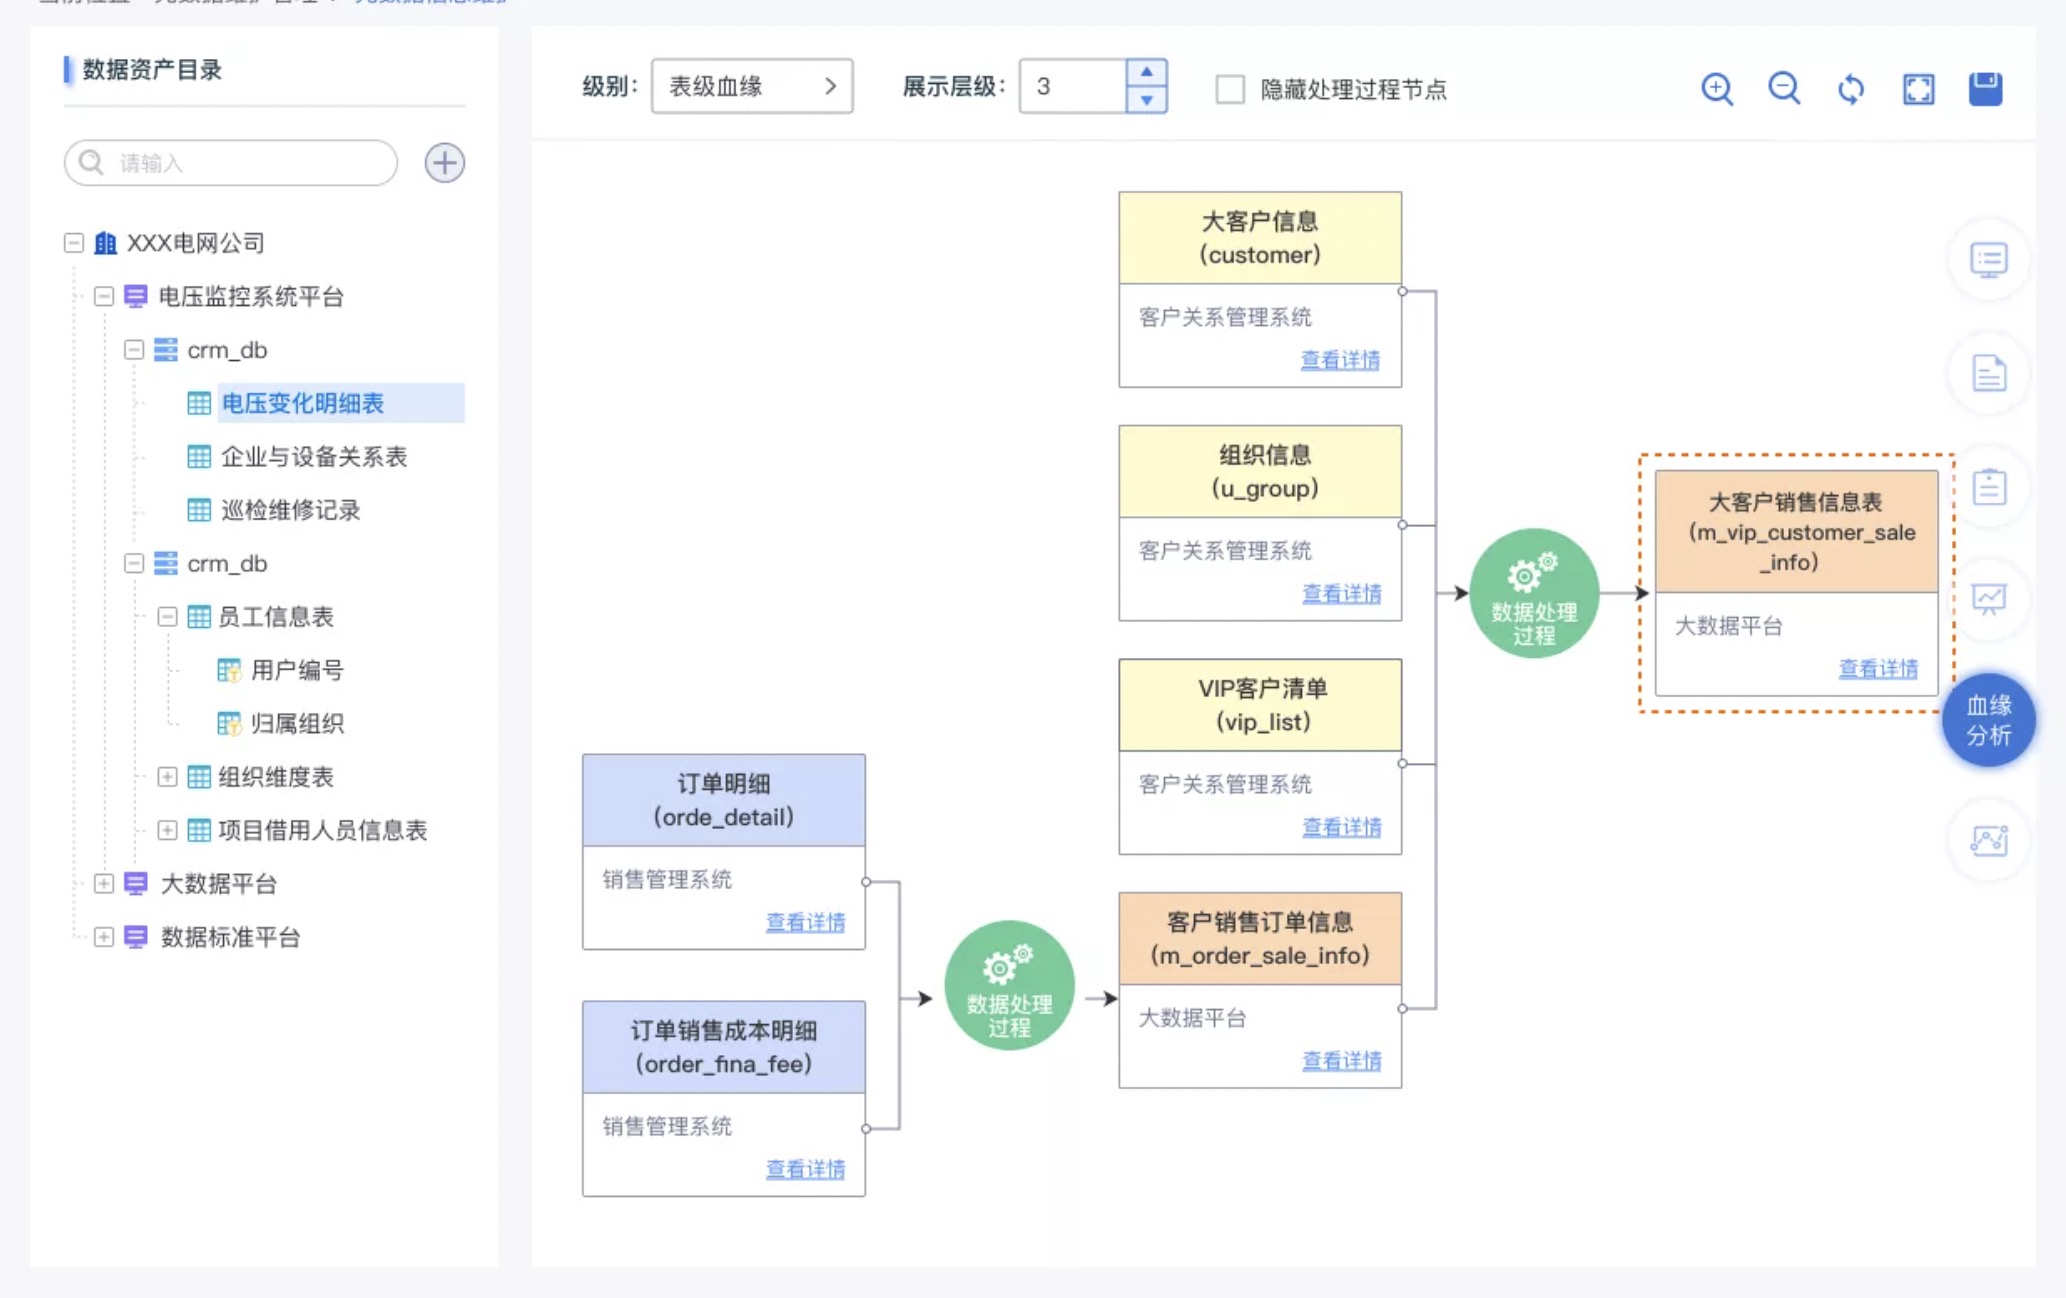Click the lower-left 数据处理过程 green node
The image size is (2066, 1298).
1009,985
